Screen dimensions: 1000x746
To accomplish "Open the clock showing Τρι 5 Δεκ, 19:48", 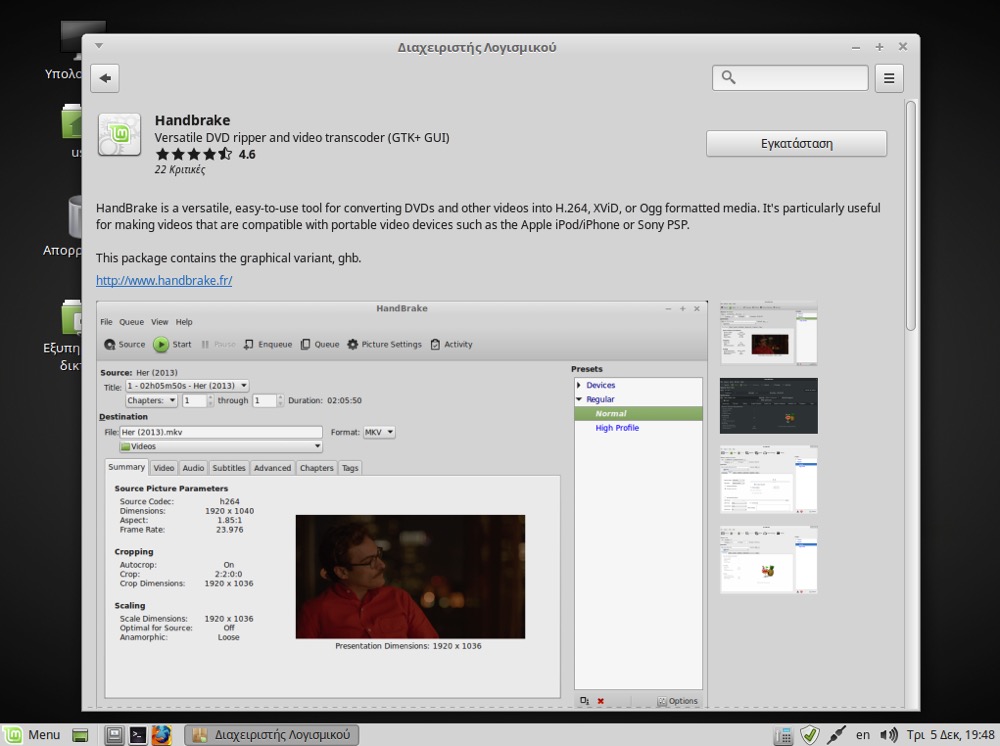I will pos(950,735).
